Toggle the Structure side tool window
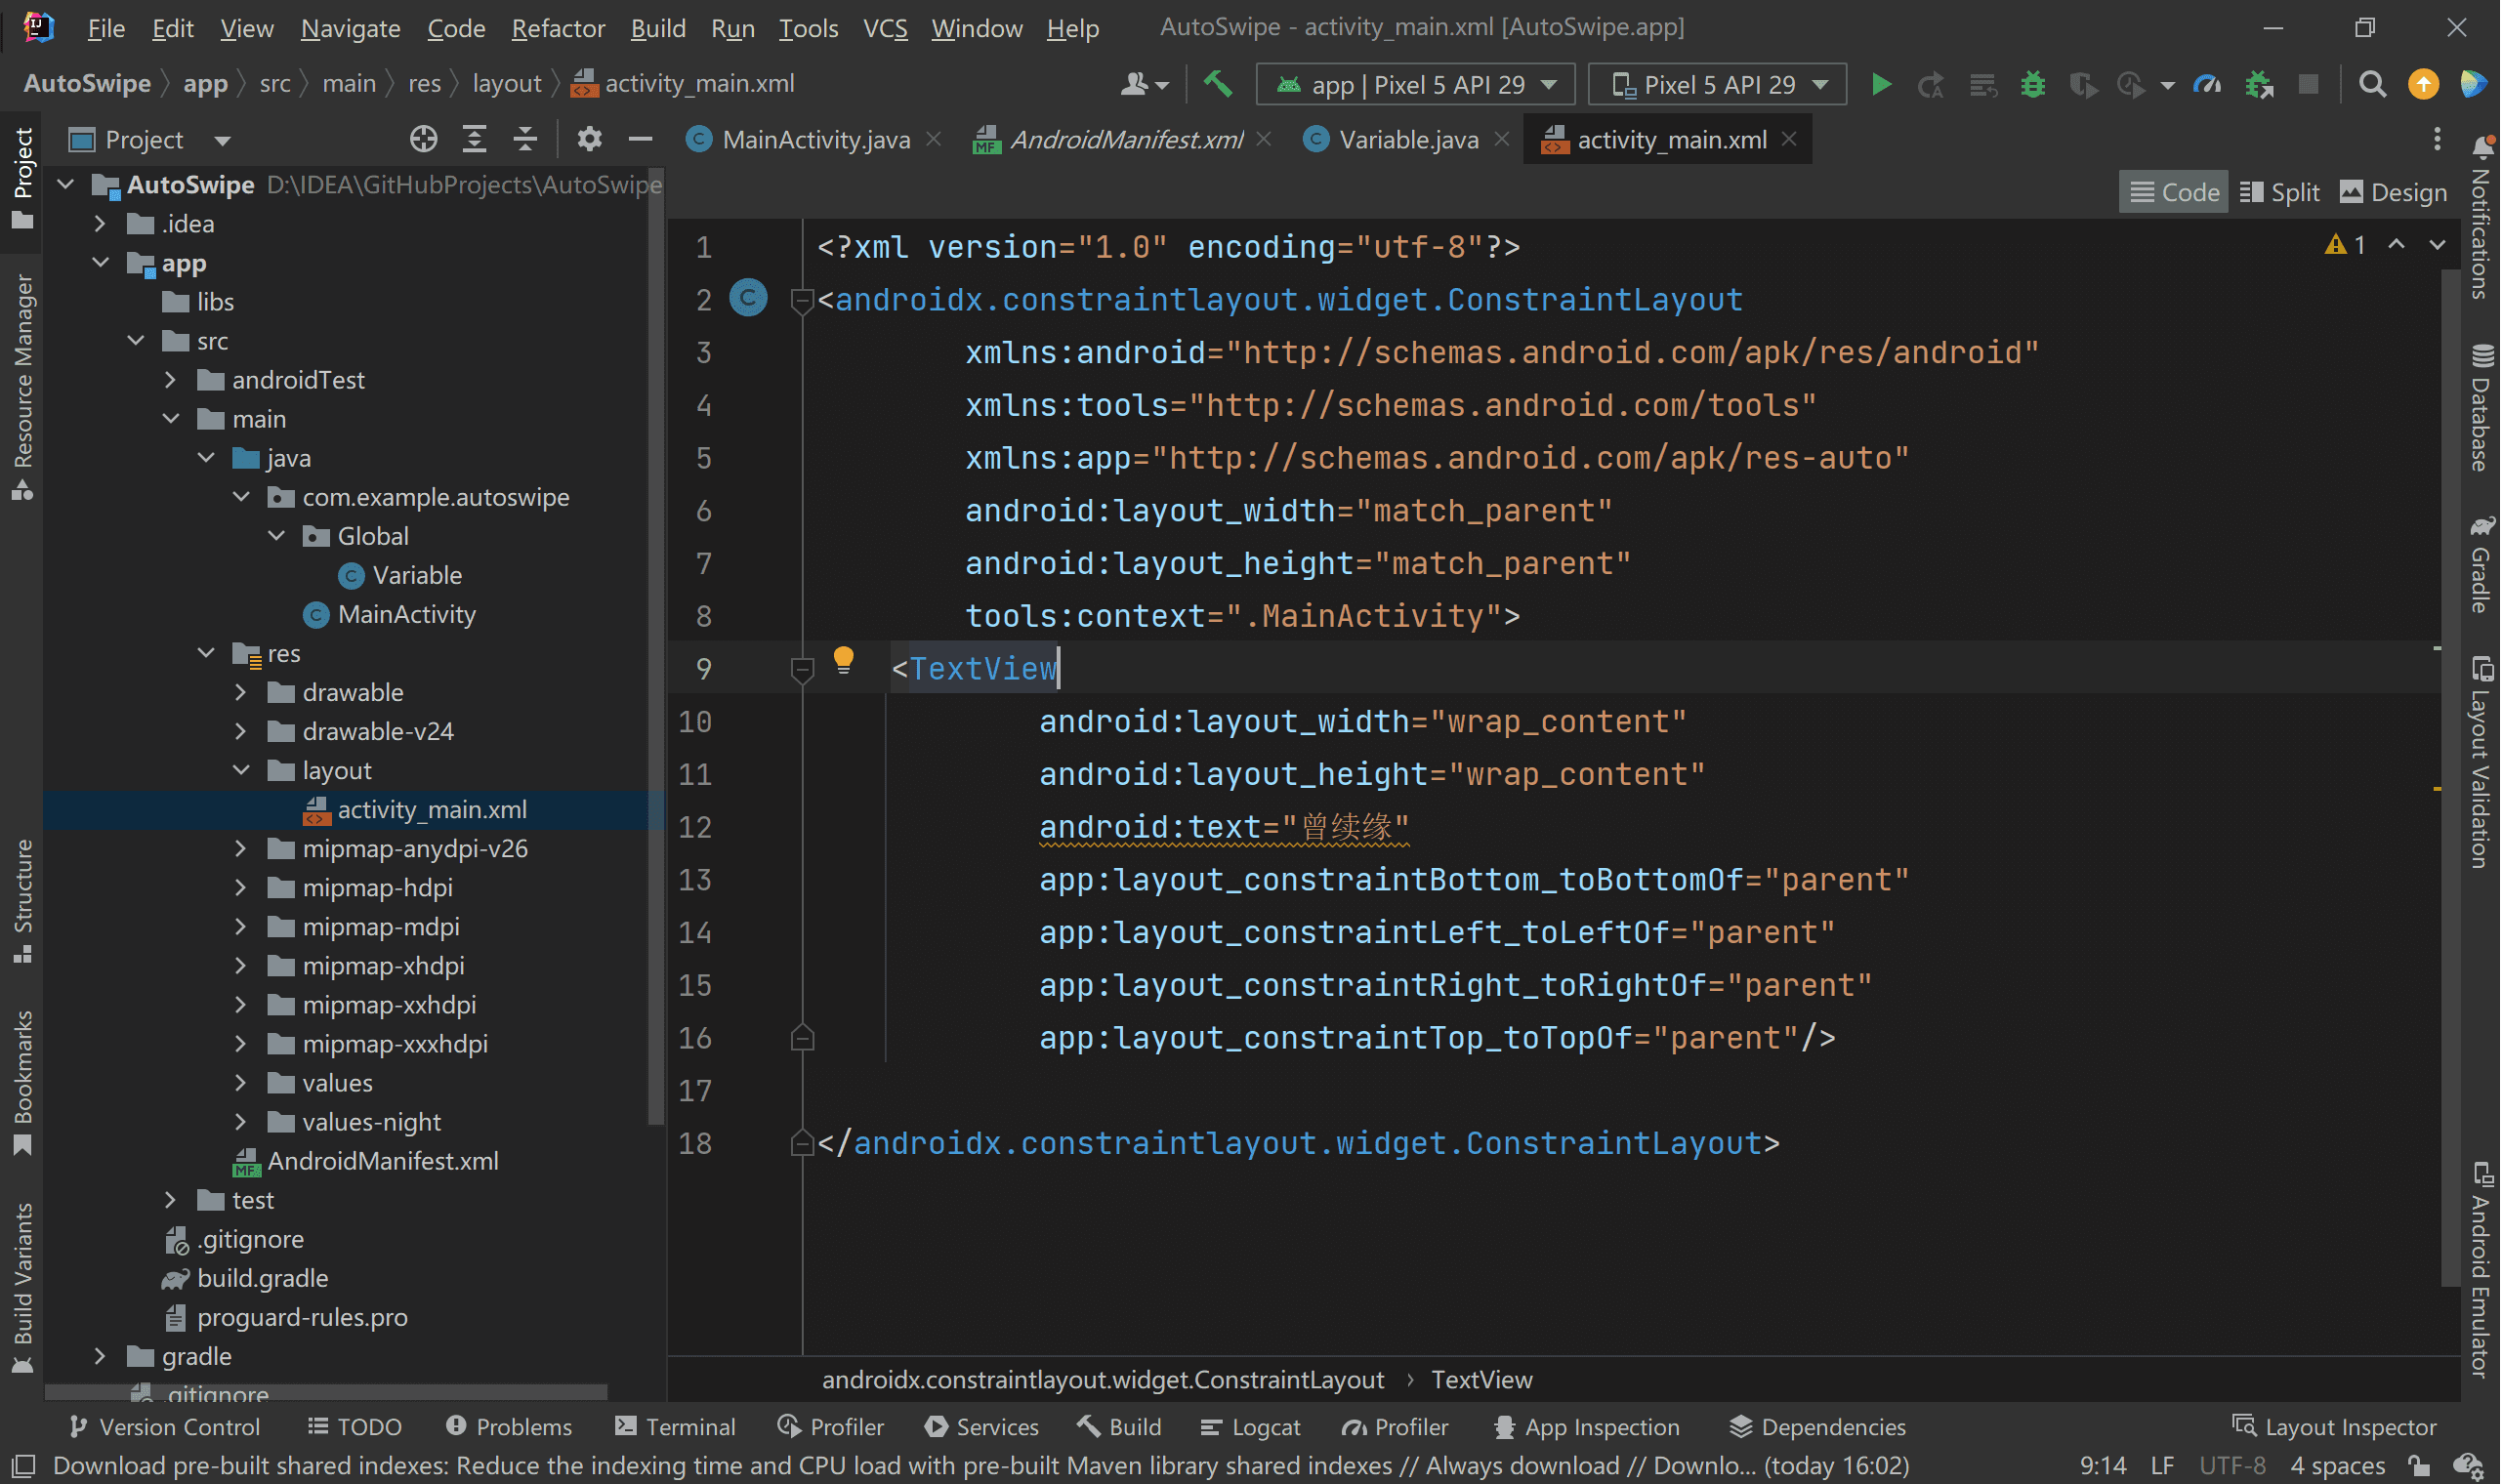The image size is (2502, 1484). point(22,900)
